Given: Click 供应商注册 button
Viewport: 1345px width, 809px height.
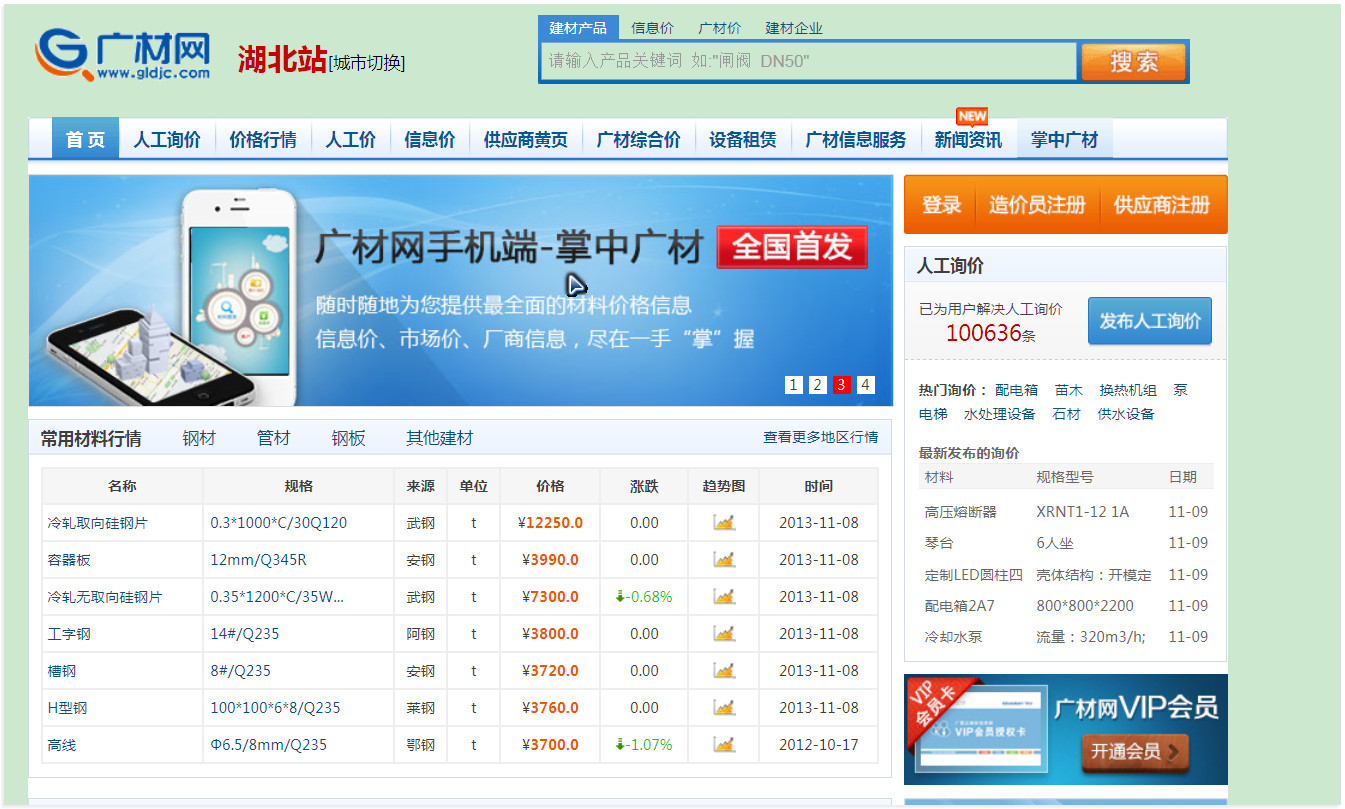Looking at the screenshot, I should click(1162, 205).
